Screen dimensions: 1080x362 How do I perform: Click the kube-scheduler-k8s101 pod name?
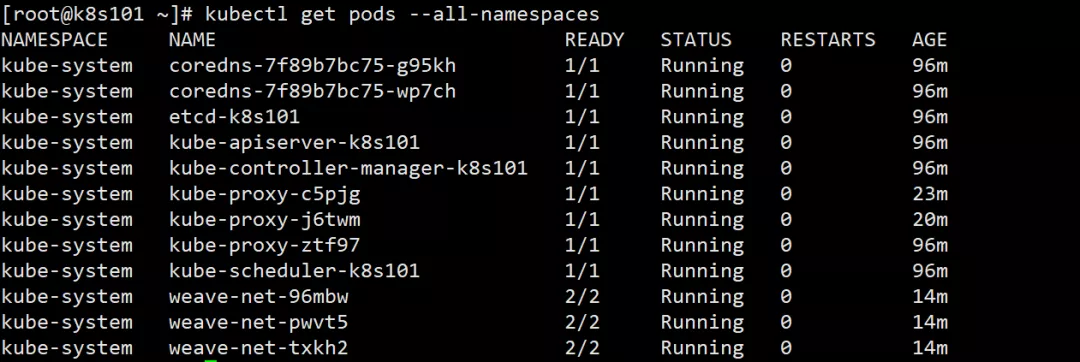(295, 271)
